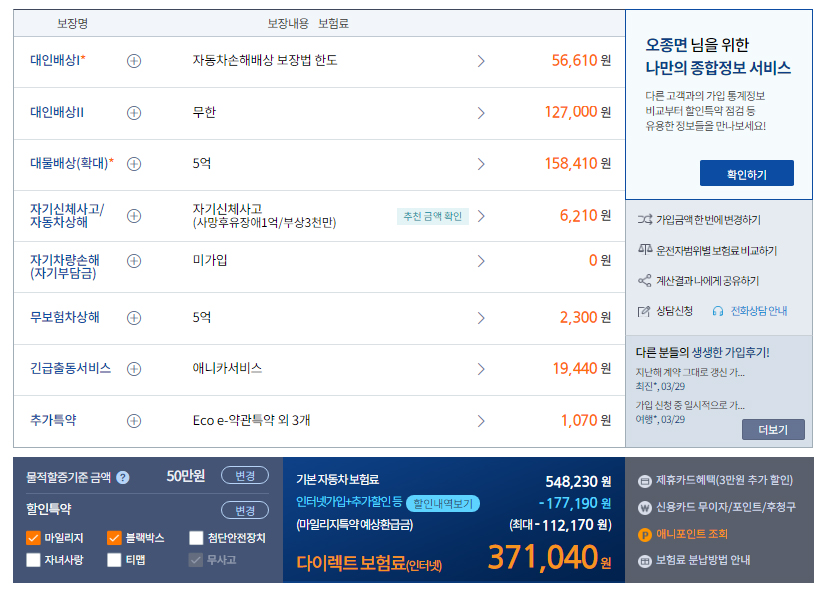This screenshot has width=823, height=590.
Task: Click the plus icon beside 긴급출동서비스
Action: pos(134,368)
